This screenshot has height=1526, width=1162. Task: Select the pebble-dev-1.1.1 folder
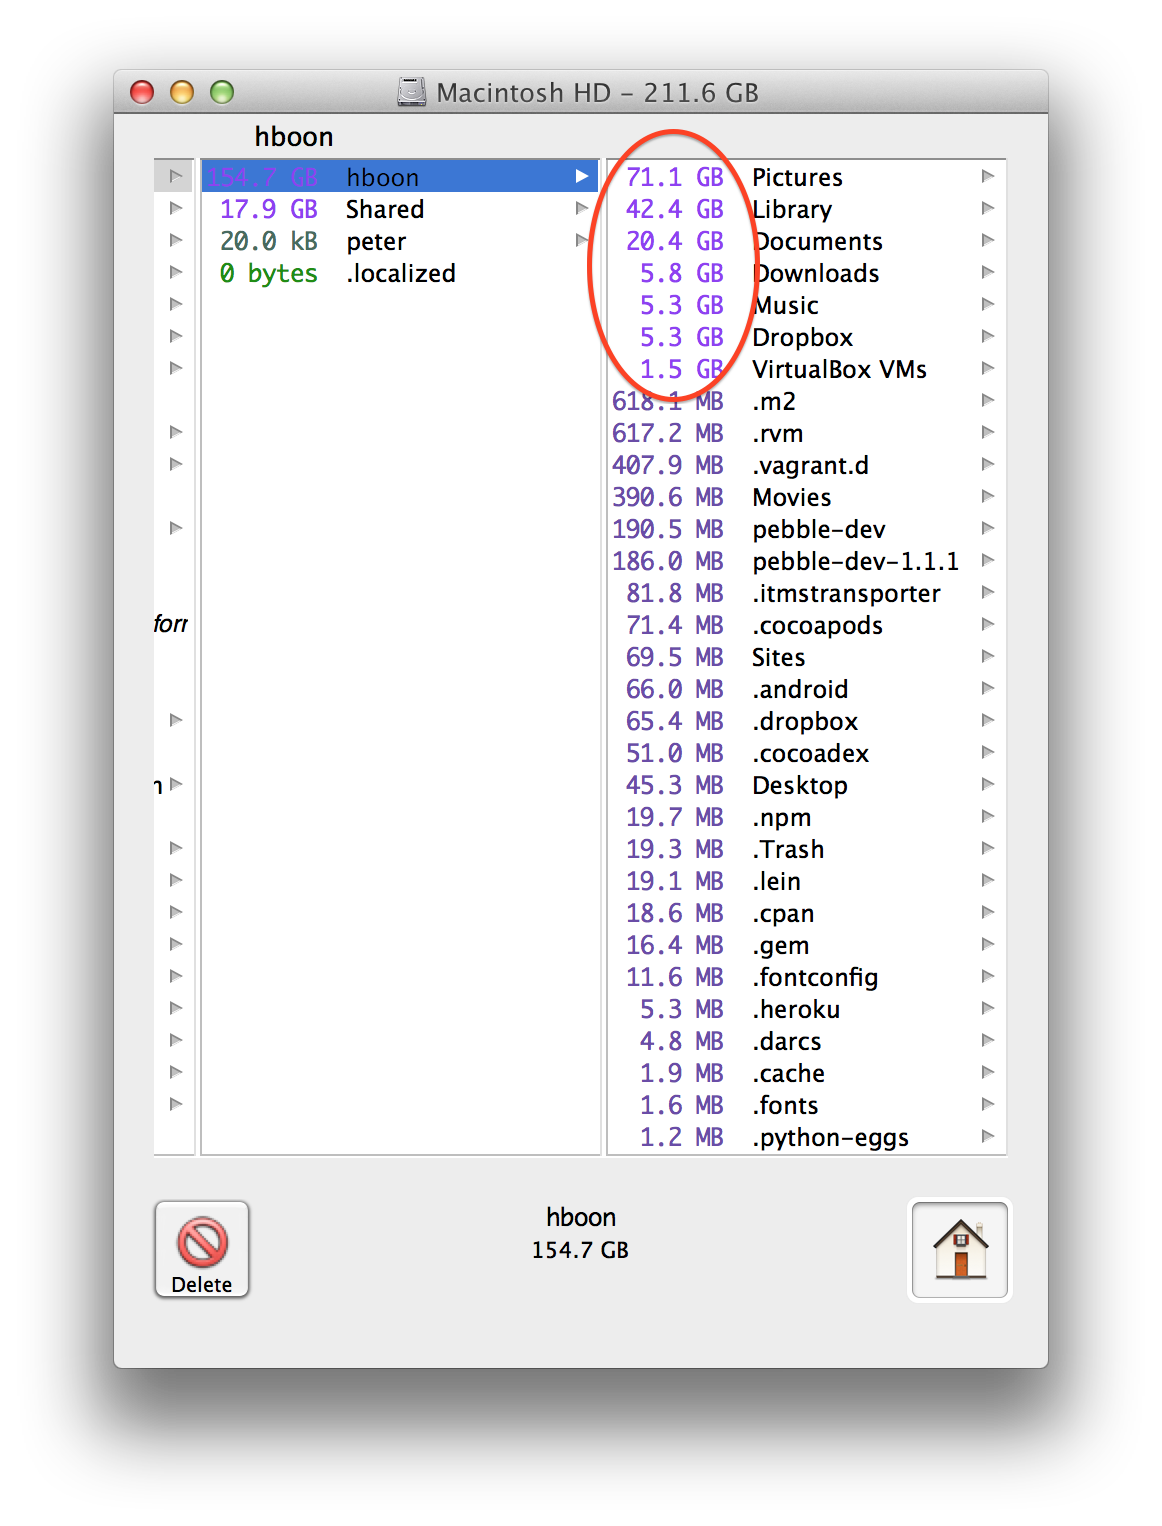click(807, 561)
